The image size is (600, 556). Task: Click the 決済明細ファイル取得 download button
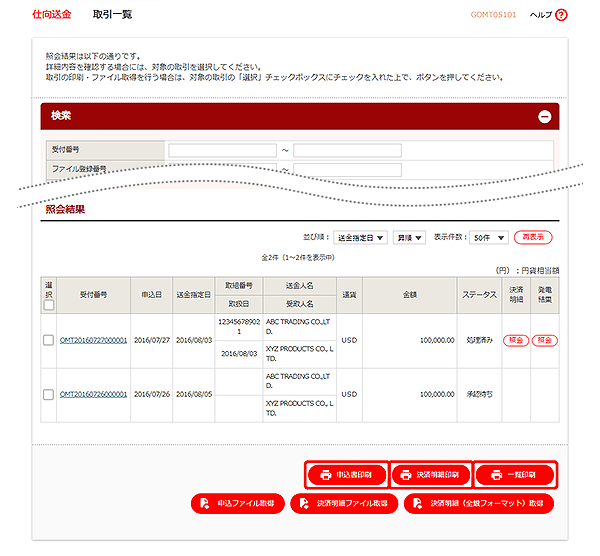tap(344, 503)
